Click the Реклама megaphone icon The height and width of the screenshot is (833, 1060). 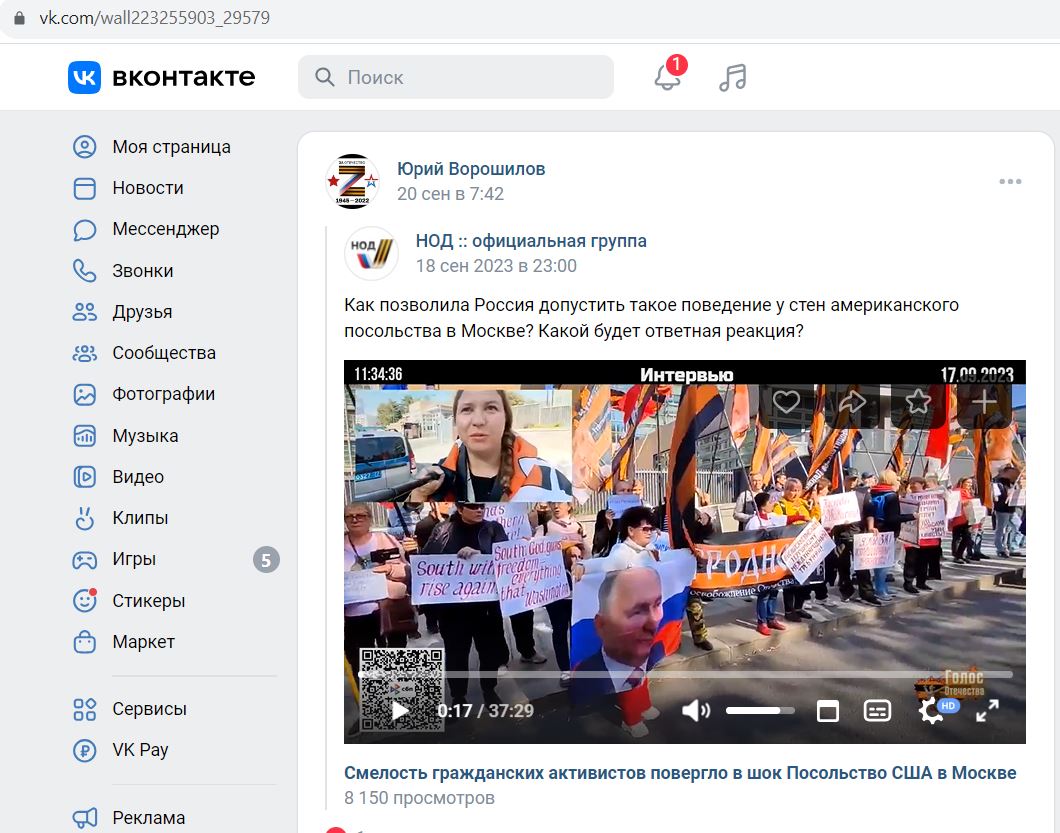[x=85, y=818]
